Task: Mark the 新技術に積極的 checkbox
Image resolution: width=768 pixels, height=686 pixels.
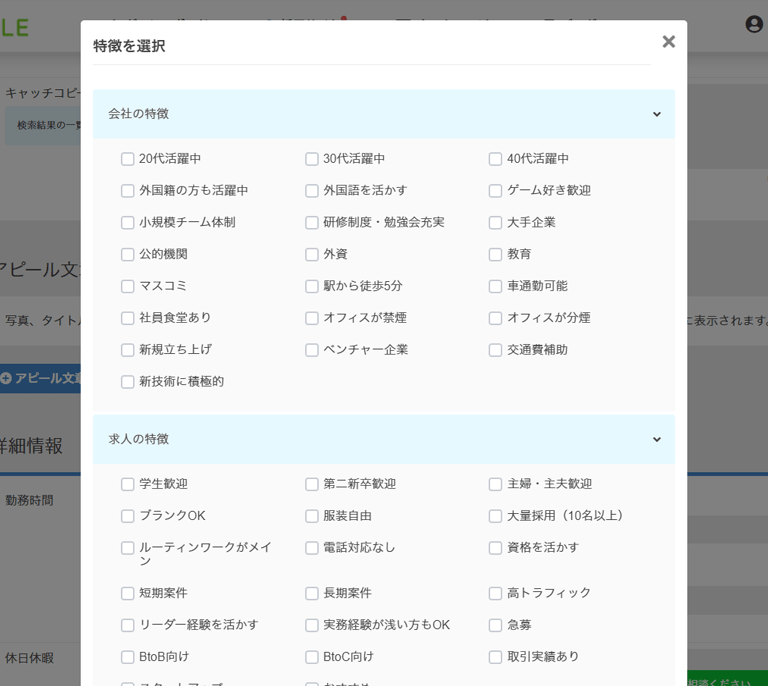Action: coord(128,382)
